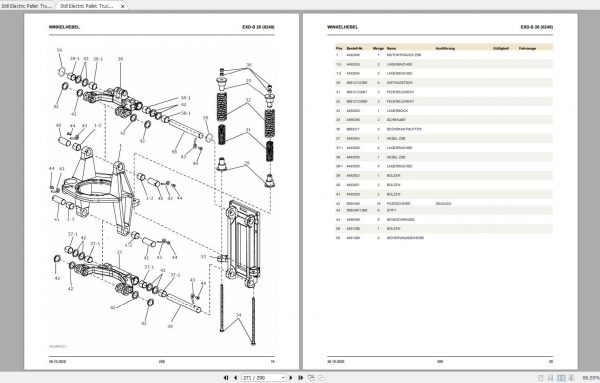Viewport: 600px width, 383px height.
Task: Click the EXD-S 20 model label on the left page
Action: pyautogui.click(x=258, y=27)
